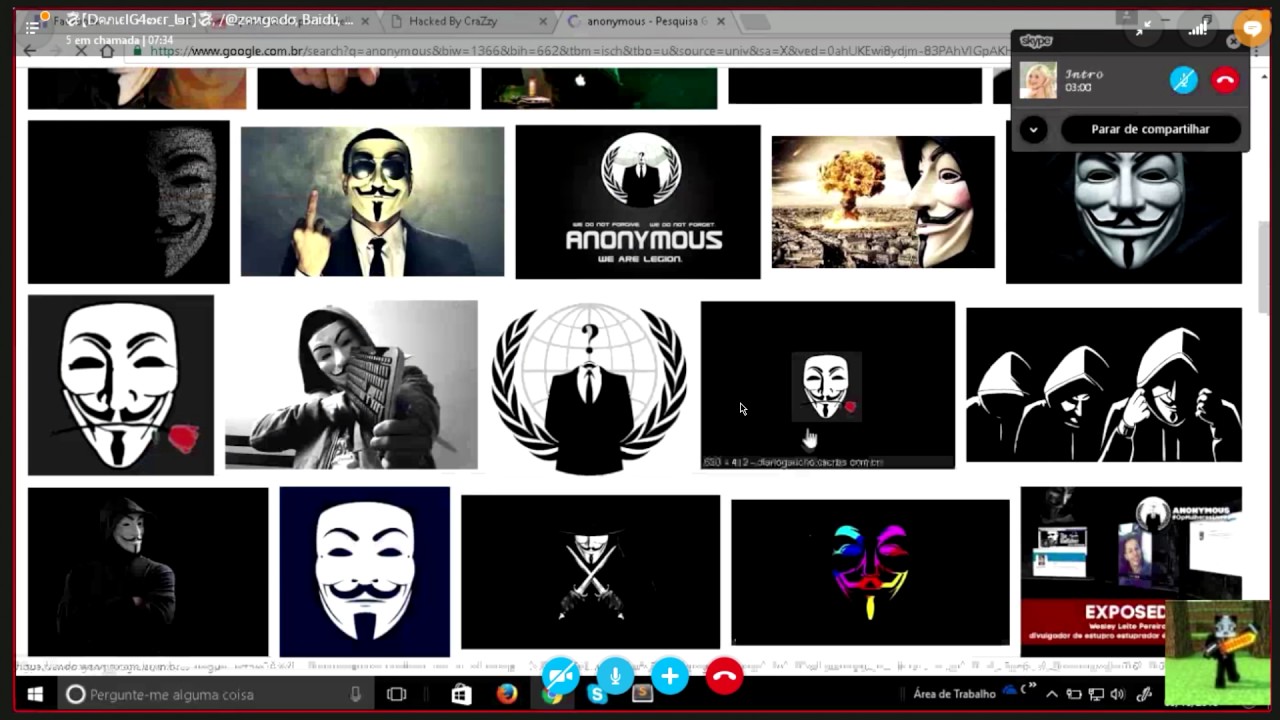This screenshot has width=1280, height=720.
Task: Show hidden system tray icons
Action: click(1052, 694)
